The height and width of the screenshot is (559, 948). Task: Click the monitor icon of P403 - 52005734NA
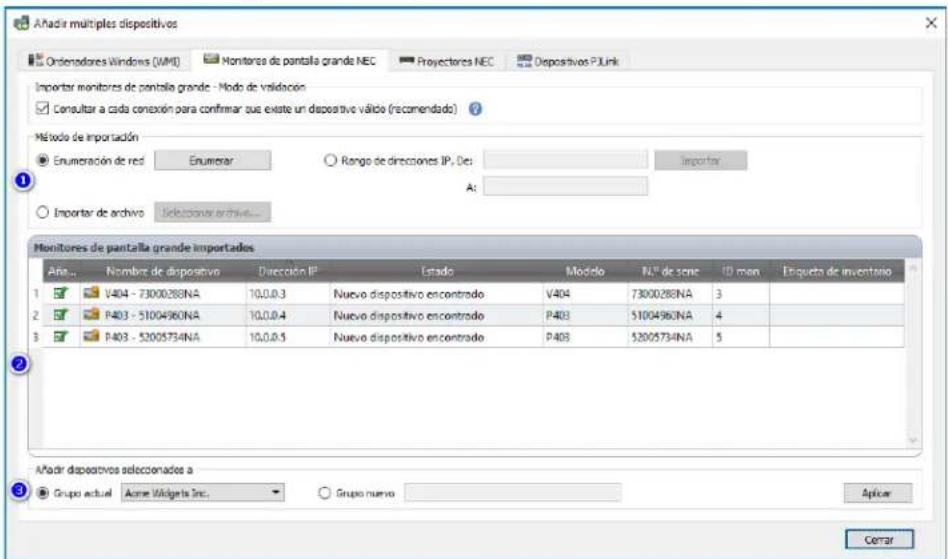click(91, 336)
